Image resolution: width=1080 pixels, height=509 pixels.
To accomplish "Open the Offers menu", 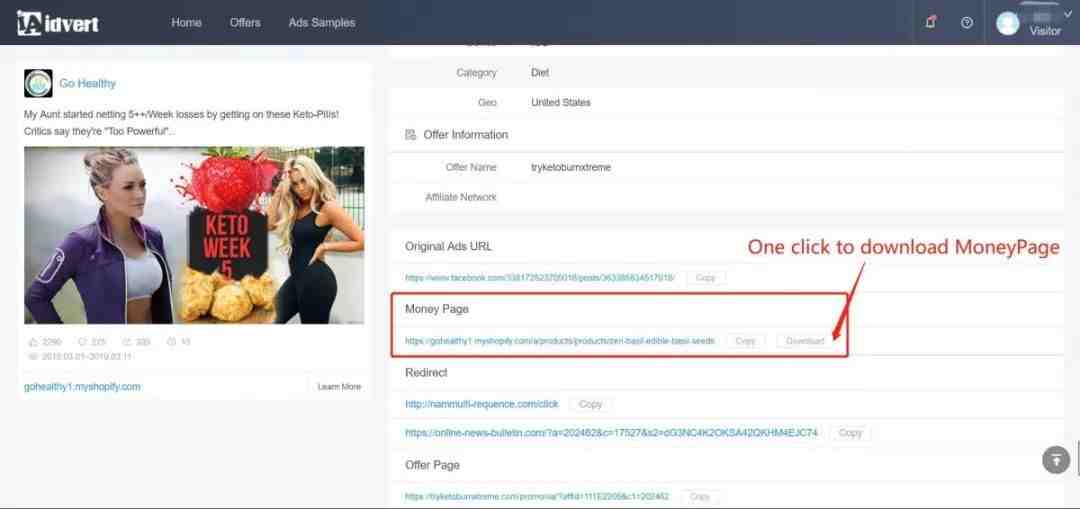I will pyautogui.click(x=245, y=23).
